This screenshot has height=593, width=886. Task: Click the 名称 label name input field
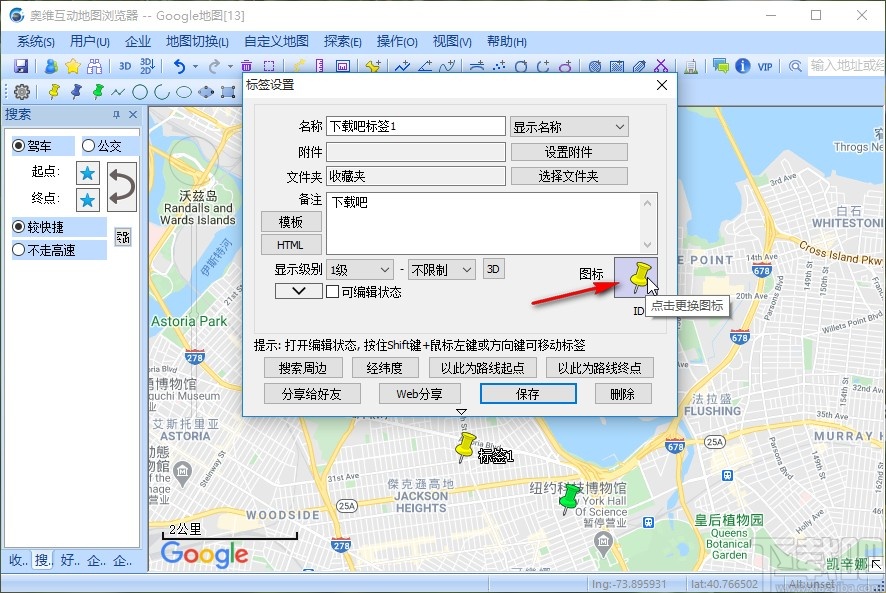pos(415,125)
